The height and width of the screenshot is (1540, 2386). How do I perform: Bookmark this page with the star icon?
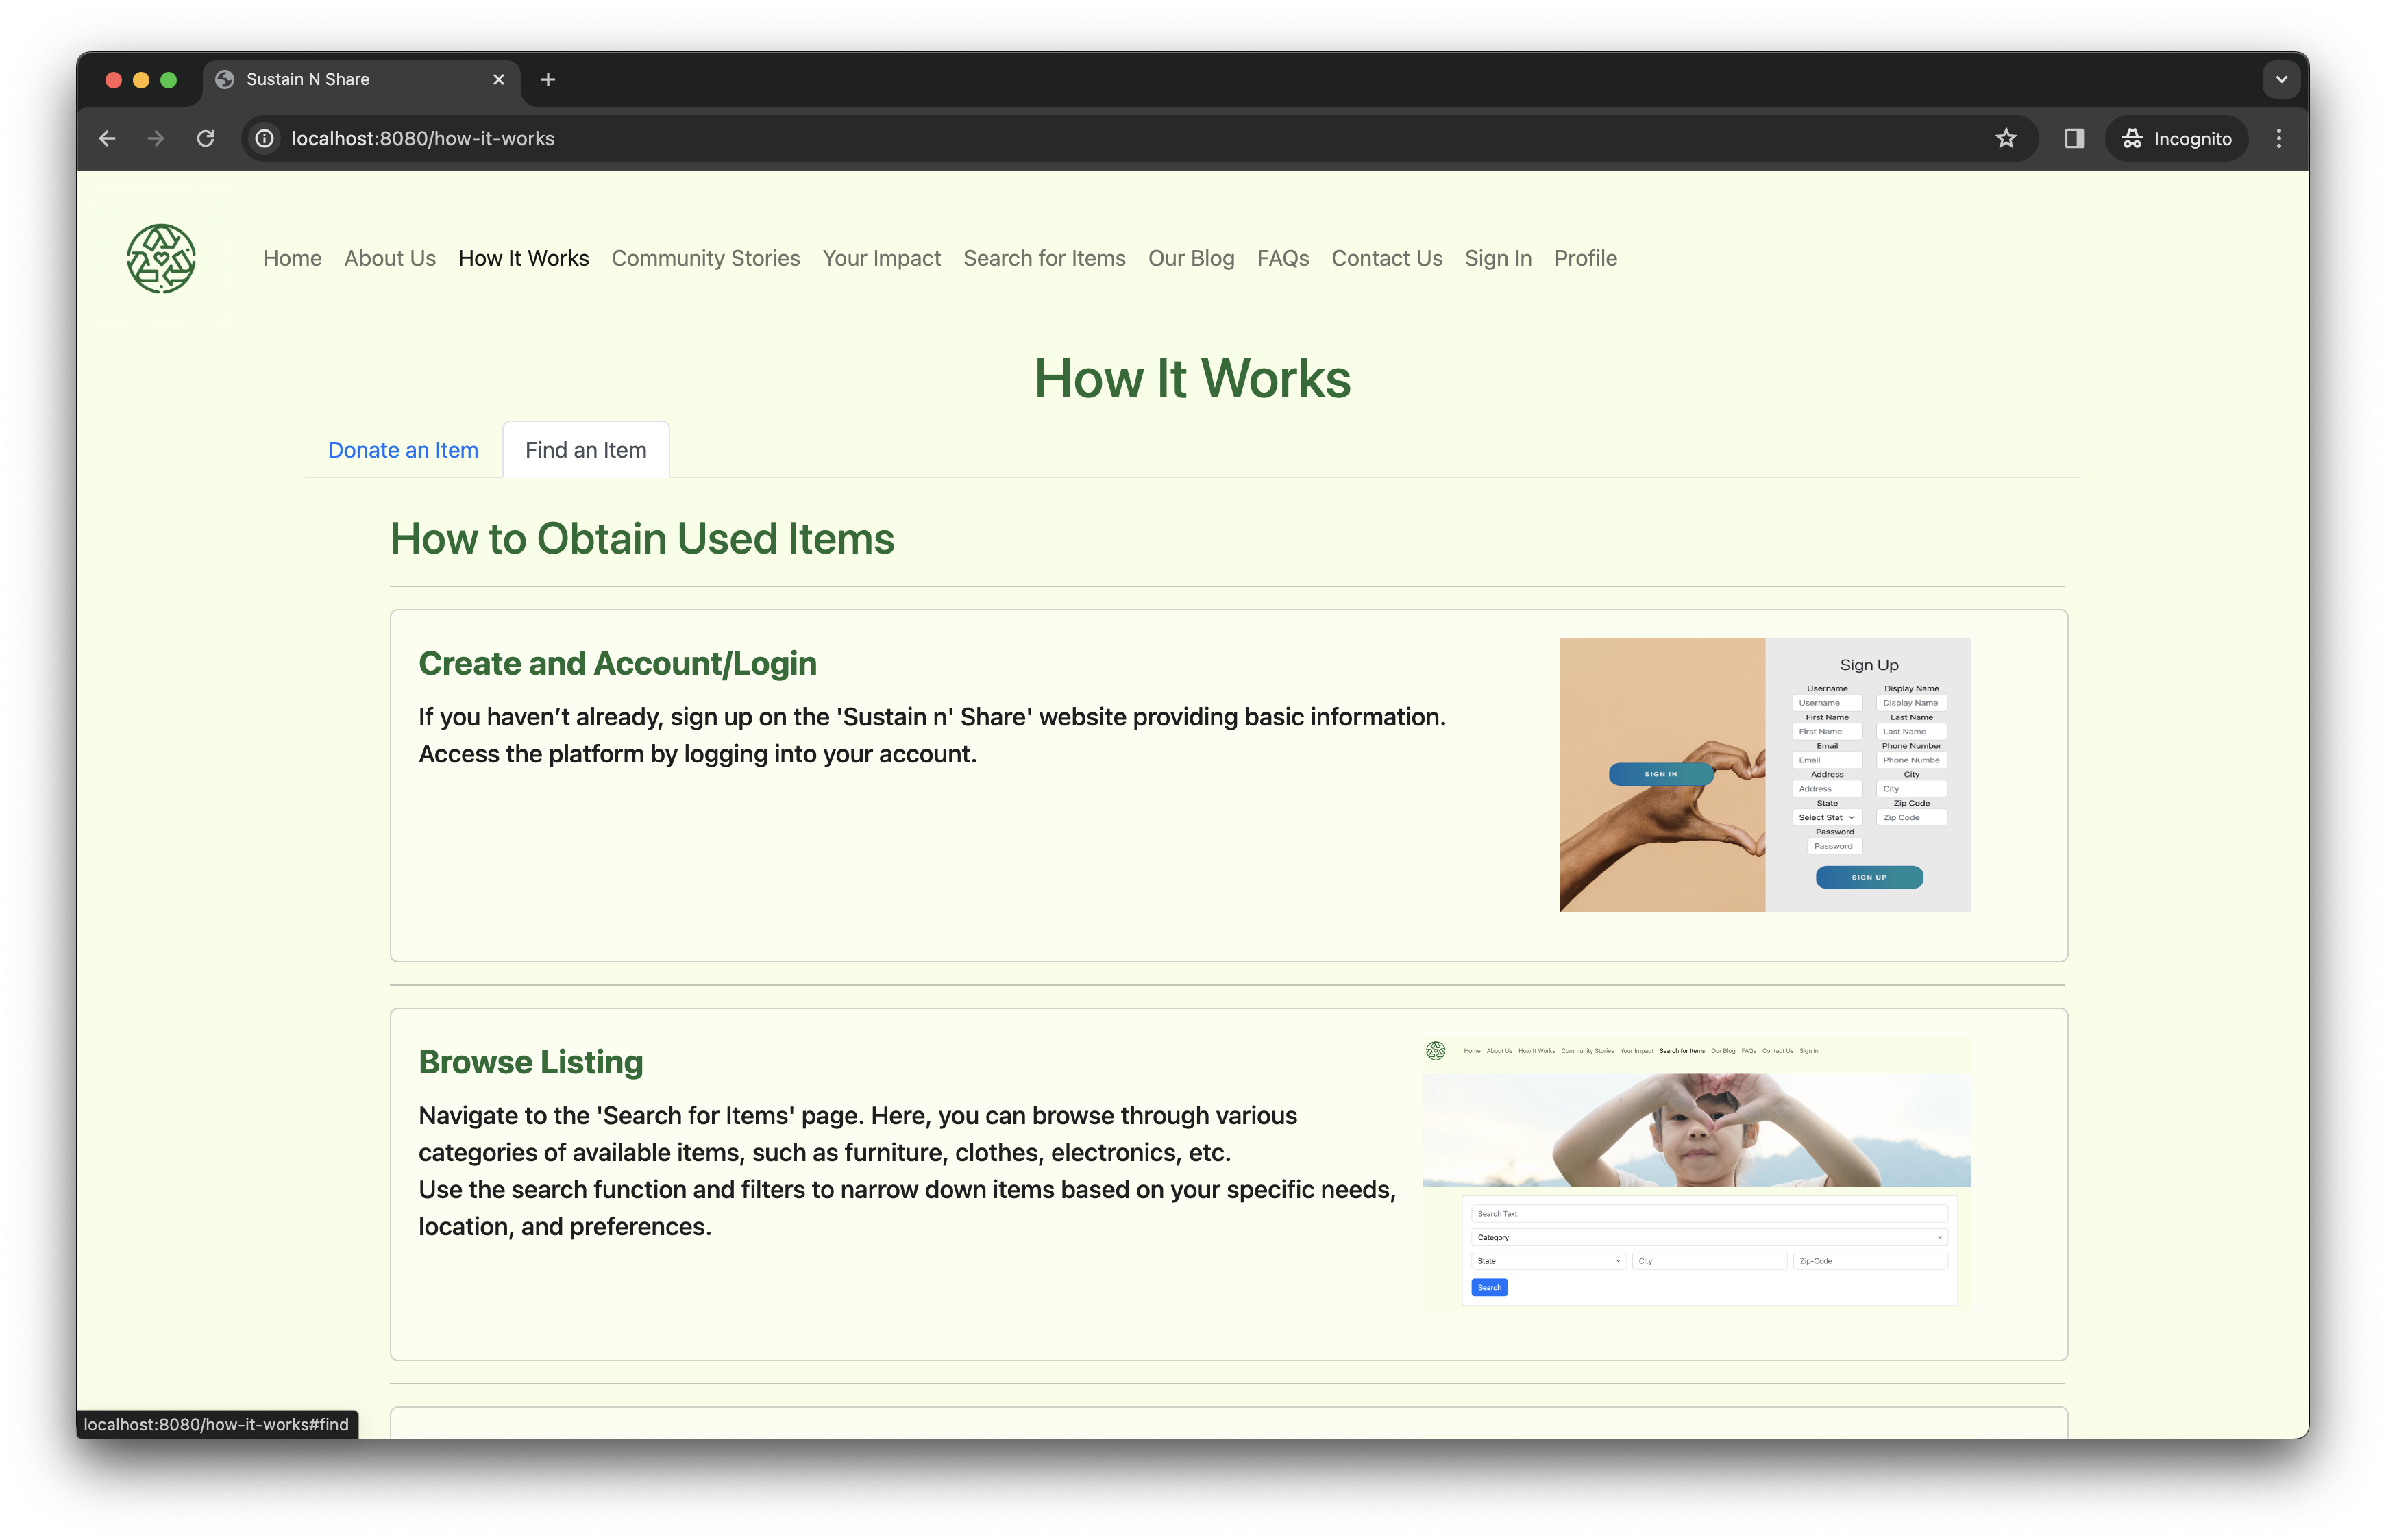2005,139
